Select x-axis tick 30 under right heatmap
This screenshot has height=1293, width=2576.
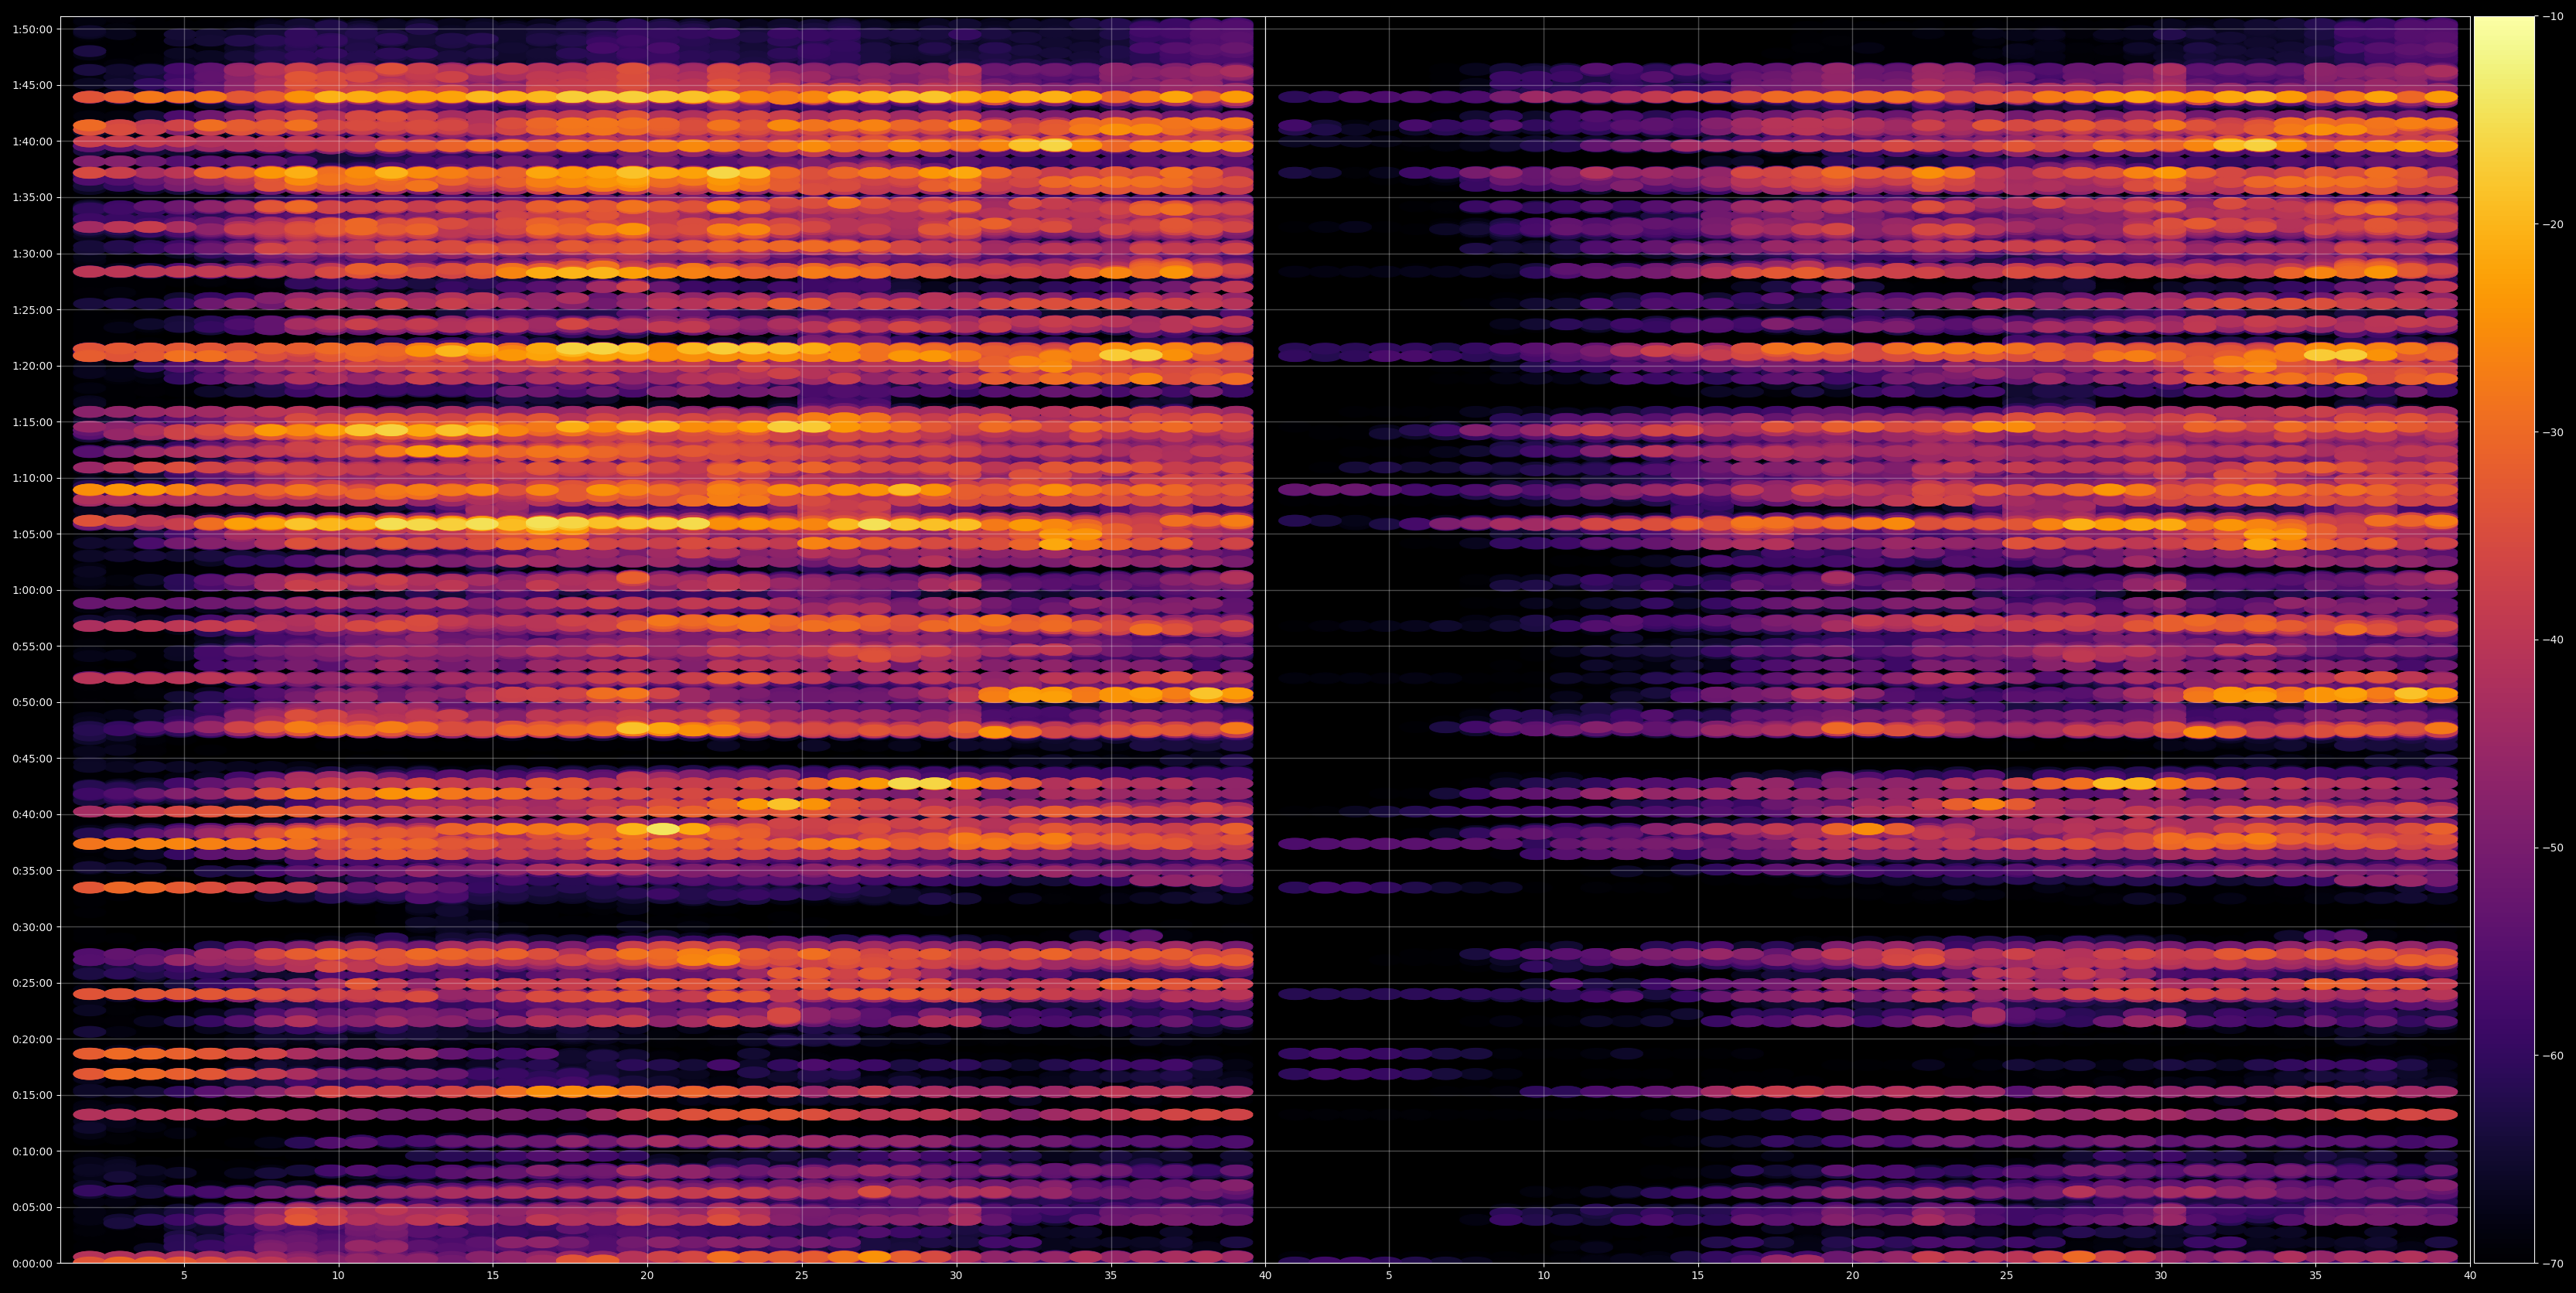tap(2161, 1276)
